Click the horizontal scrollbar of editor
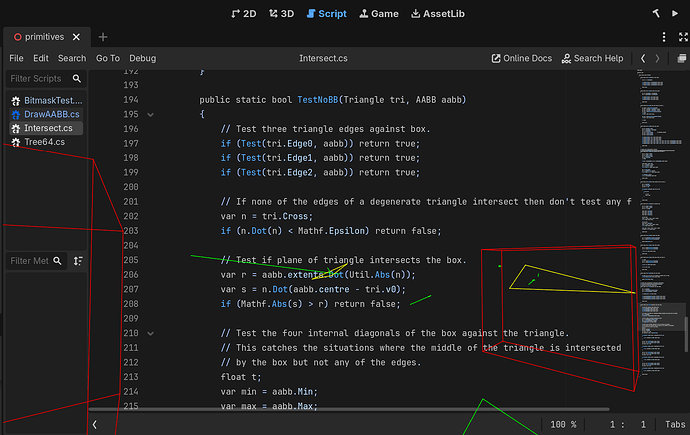Screen dimensions: 690x435 click(349, 409)
